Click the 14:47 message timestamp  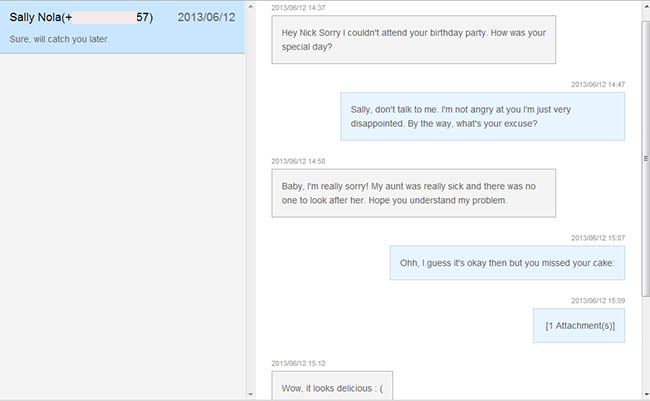click(598, 84)
